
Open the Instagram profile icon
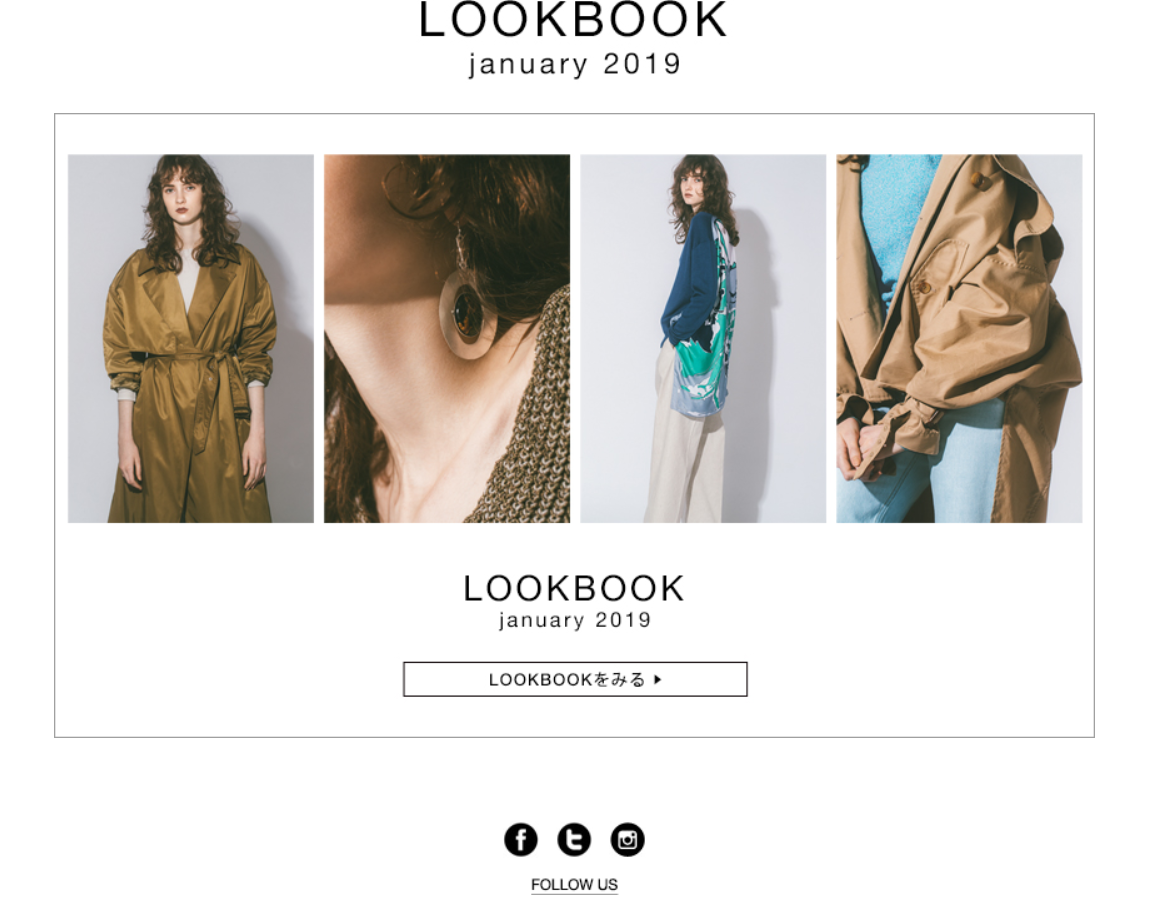[x=627, y=839]
